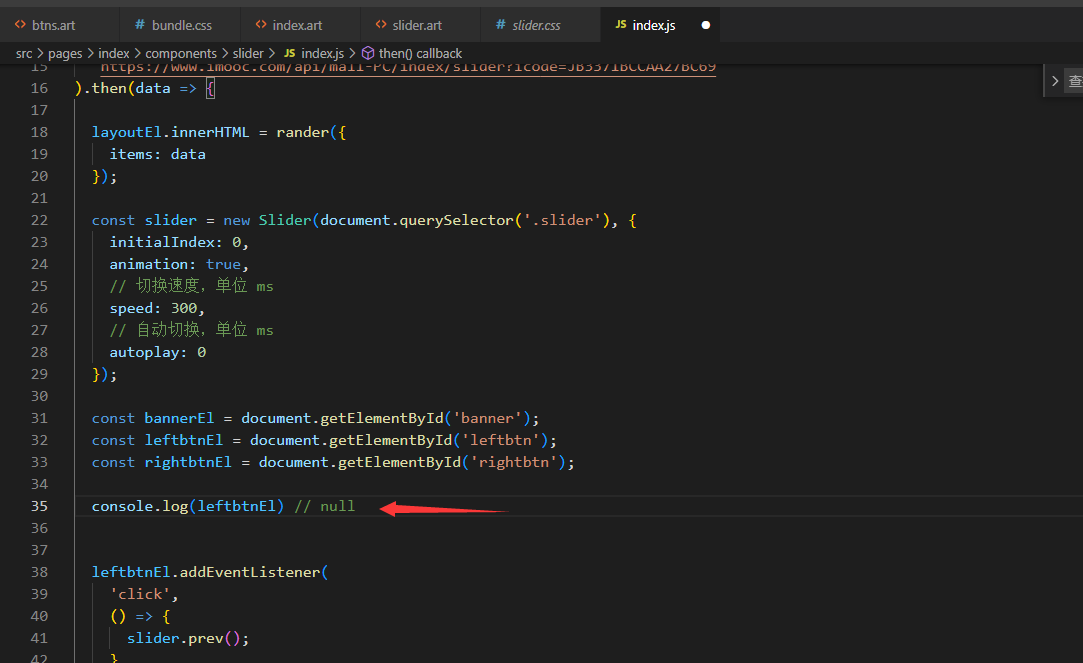Switch to the btns.art tab
The height and width of the screenshot is (663, 1083).
(x=53, y=24)
